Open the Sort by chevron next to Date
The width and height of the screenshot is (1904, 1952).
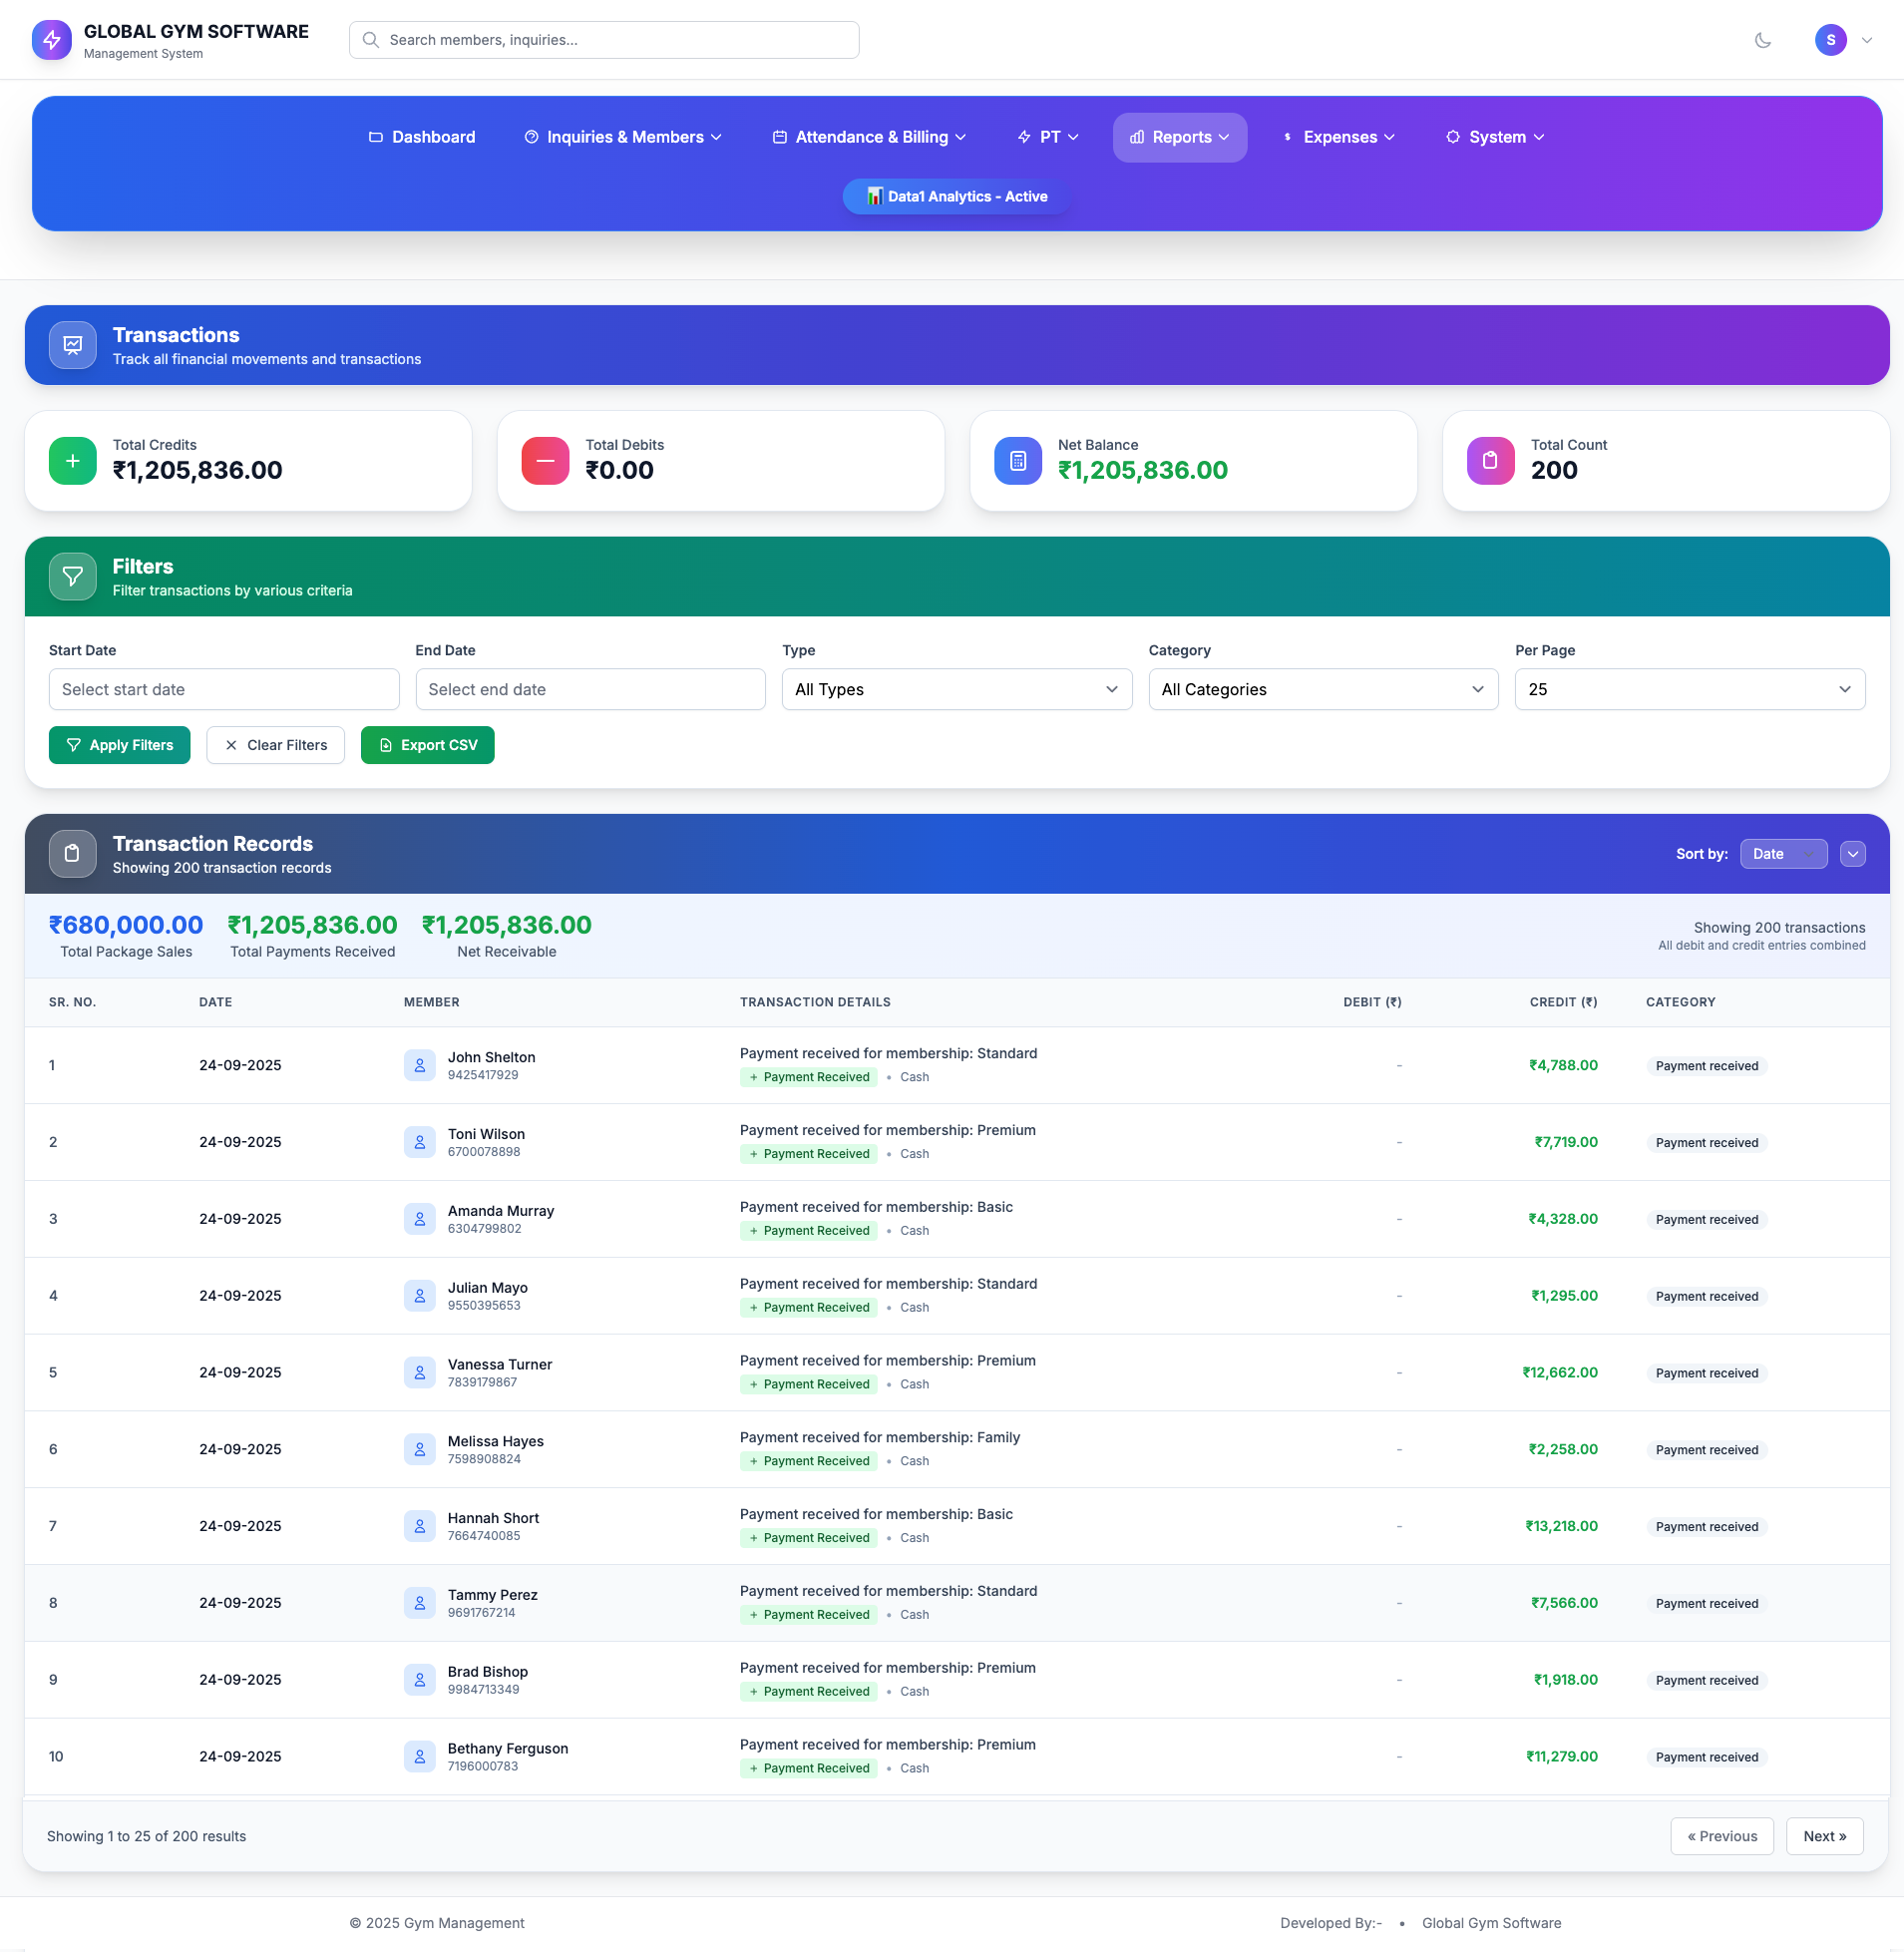click(1853, 853)
